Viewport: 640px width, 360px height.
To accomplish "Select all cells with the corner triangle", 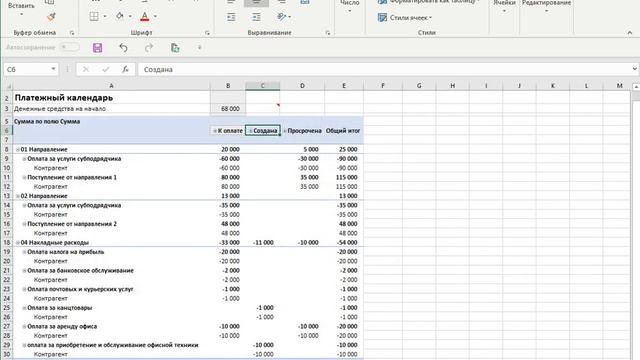I will pos(7,86).
